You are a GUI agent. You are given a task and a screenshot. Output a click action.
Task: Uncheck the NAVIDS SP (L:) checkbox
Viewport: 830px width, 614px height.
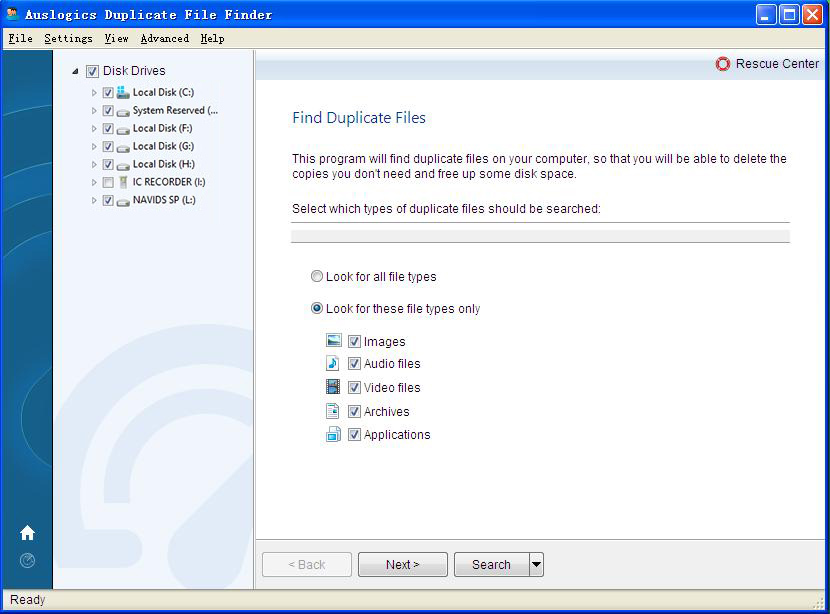108,201
